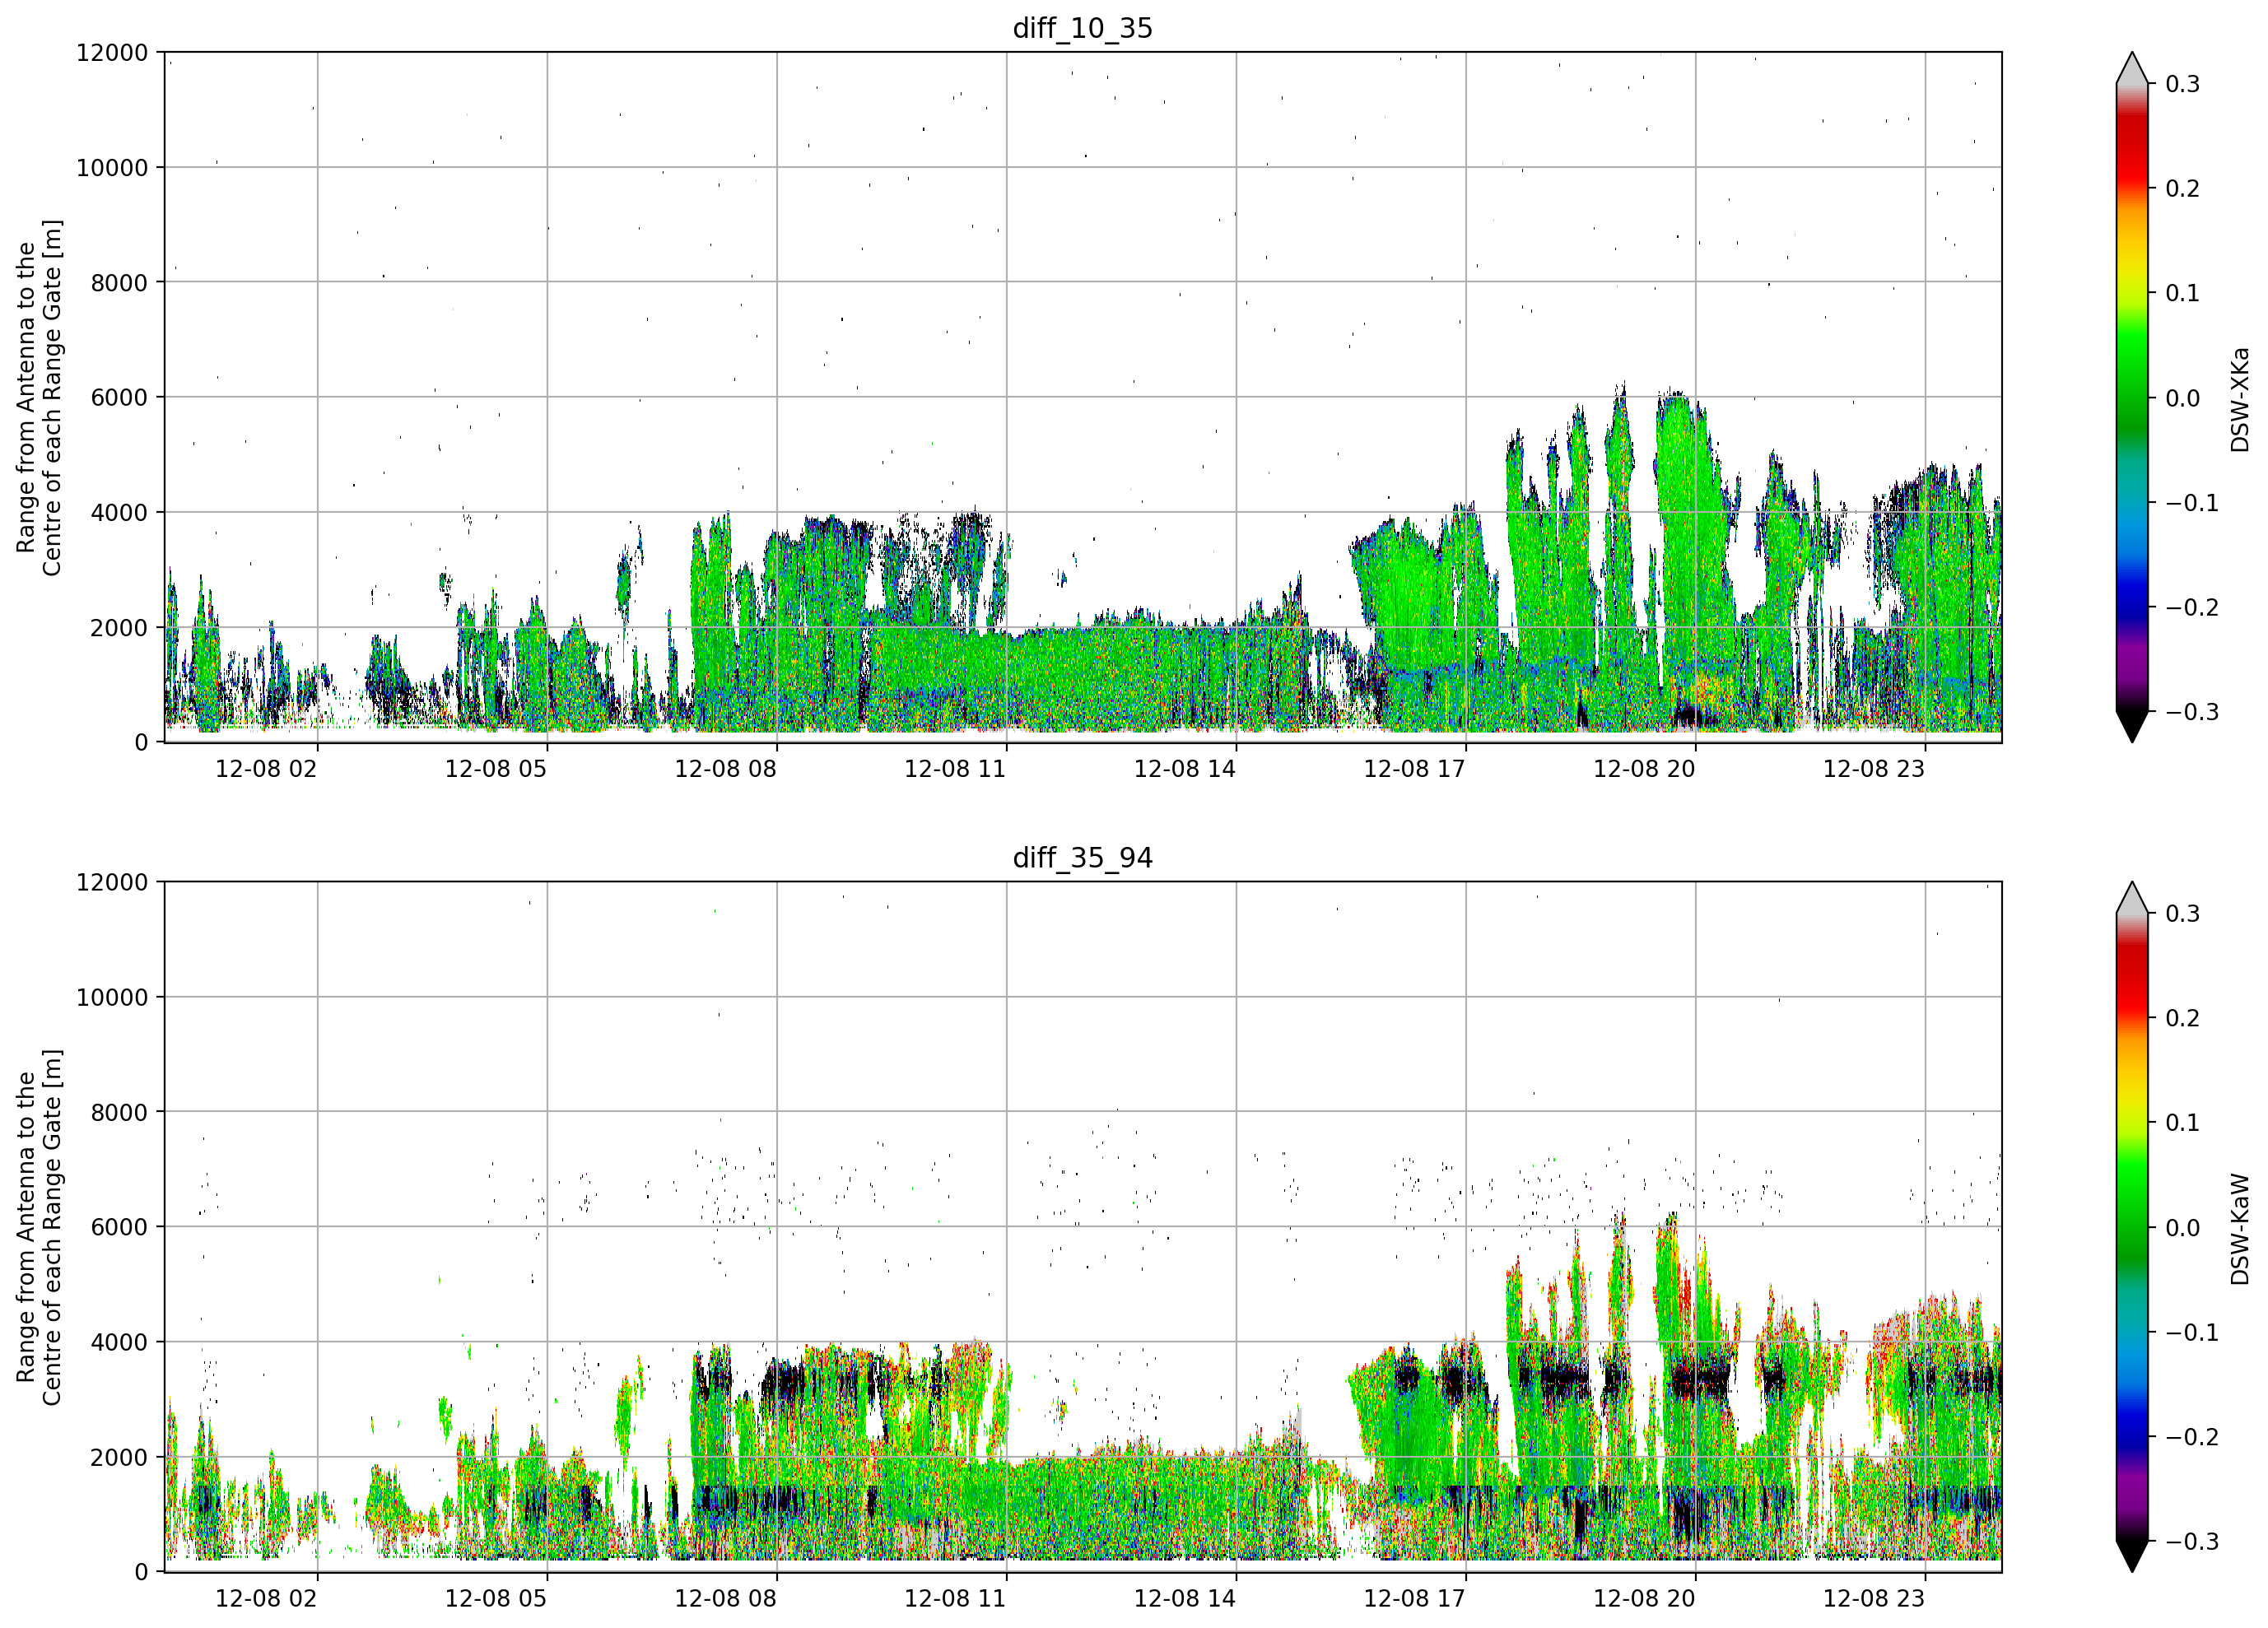The width and height of the screenshot is (2268, 1628).
Task: Click the top plot's Range y-axis title
Action: 39,398
